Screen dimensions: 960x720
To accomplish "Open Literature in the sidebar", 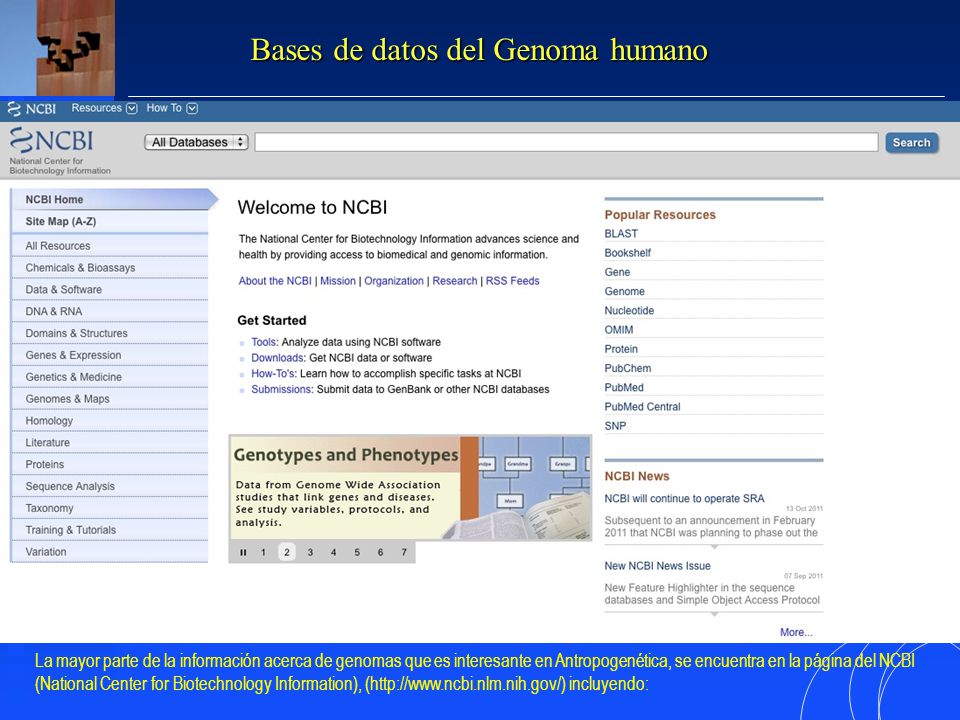I will [x=110, y=443].
